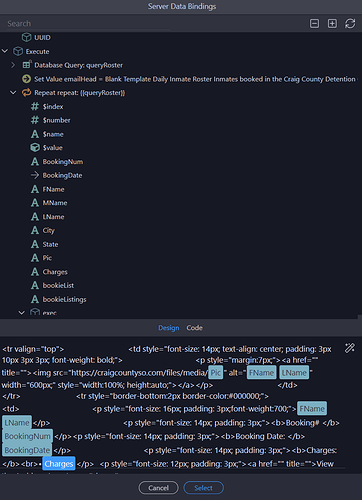Click the refresh bindings icon

(x=350, y=23)
